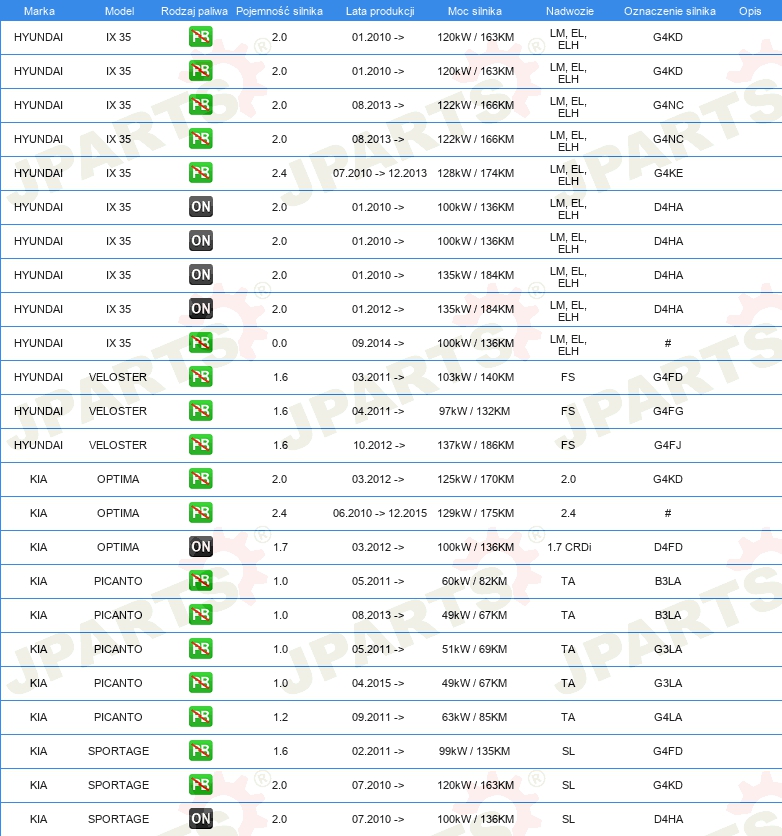Select the '02.2011 ->' production date cell
Image resolution: width=782 pixels, height=836 pixels.
point(378,751)
